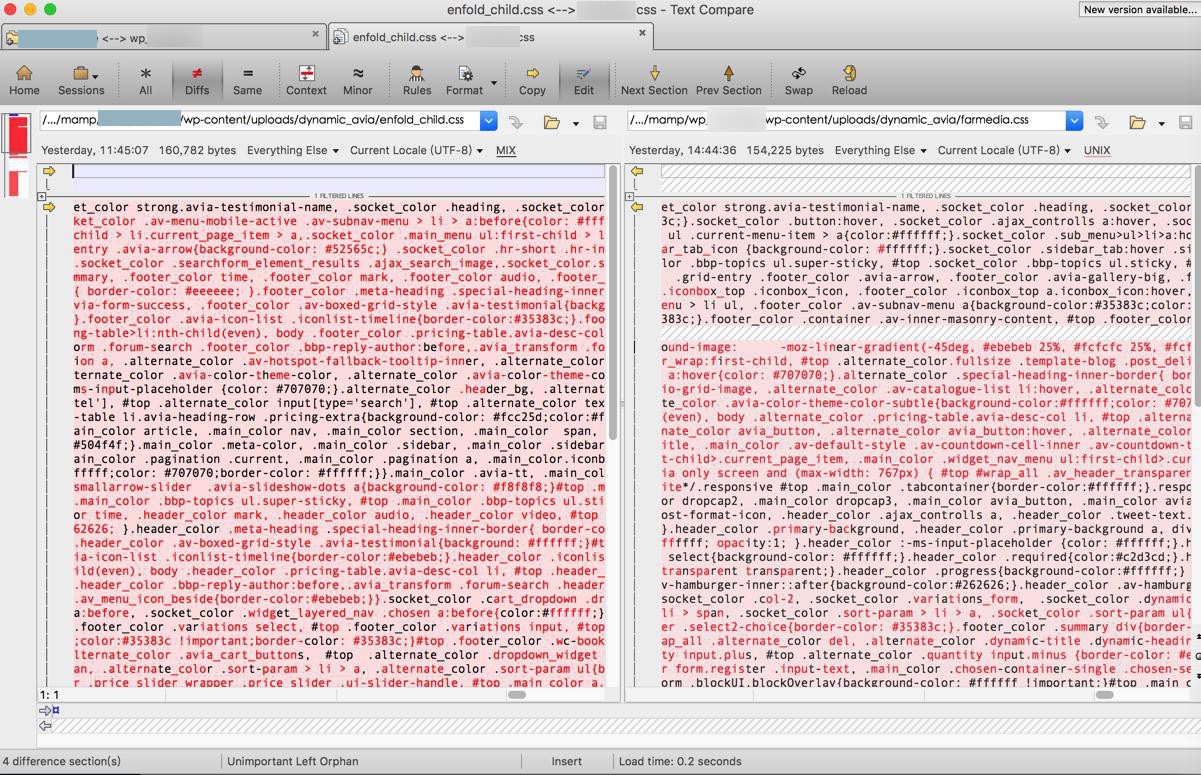The height and width of the screenshot is (775, 1201).
Task: Expand the left pane filtered lines
Action: 42,196
